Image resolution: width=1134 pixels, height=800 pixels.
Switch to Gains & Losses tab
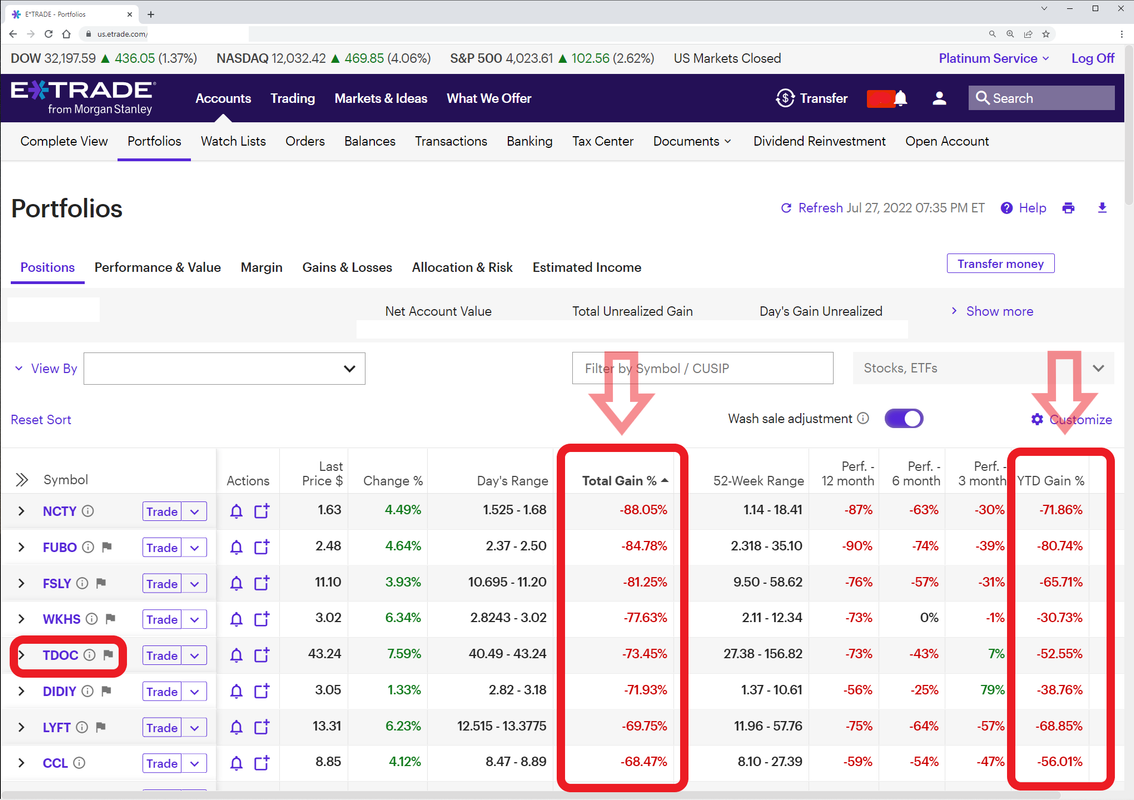point(347,268)
